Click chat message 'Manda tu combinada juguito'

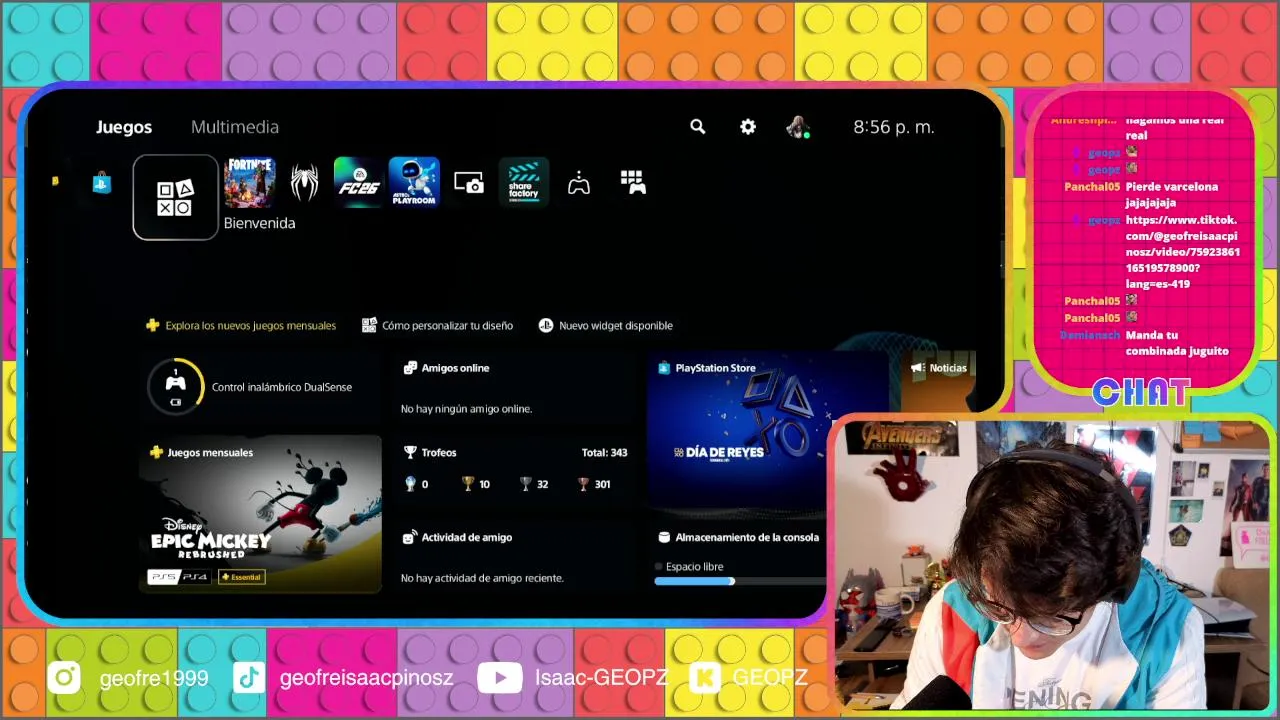1177,343
